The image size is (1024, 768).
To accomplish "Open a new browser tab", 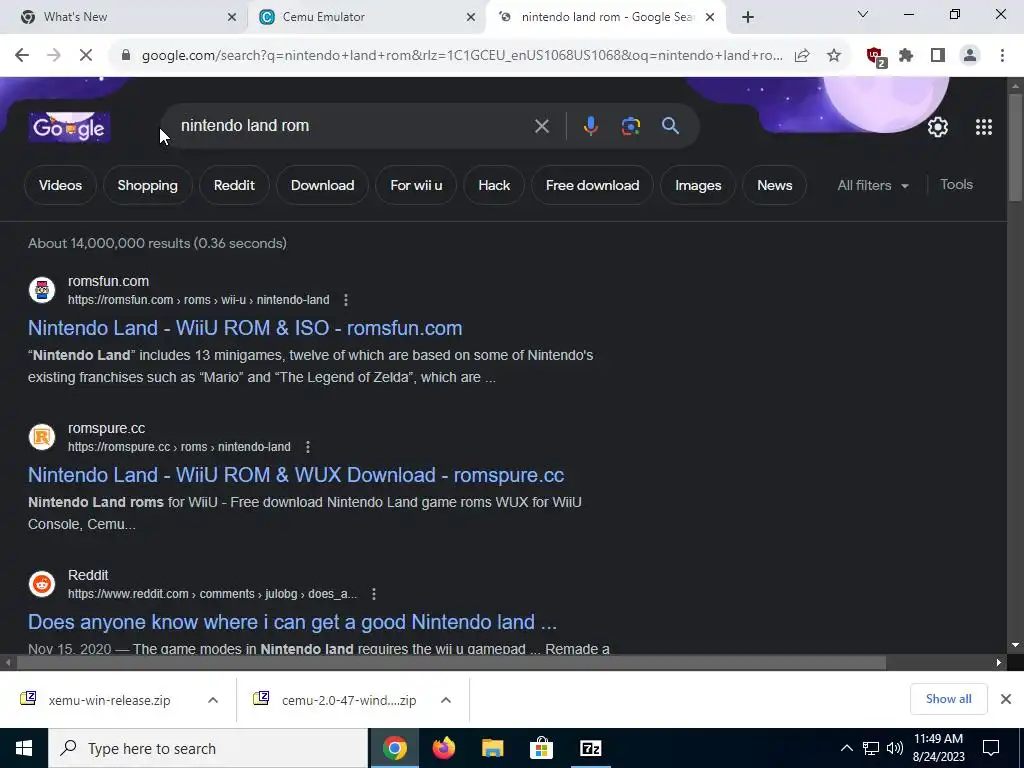I will coord(748,17).
